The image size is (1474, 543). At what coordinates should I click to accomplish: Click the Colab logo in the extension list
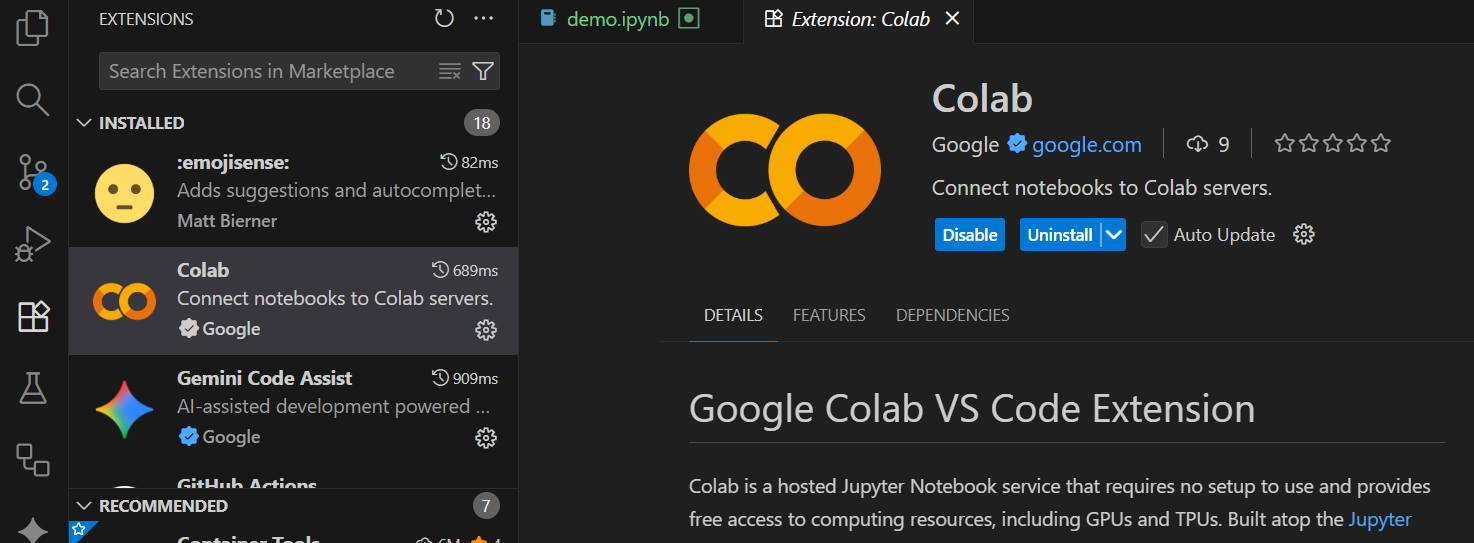point(124,301)
